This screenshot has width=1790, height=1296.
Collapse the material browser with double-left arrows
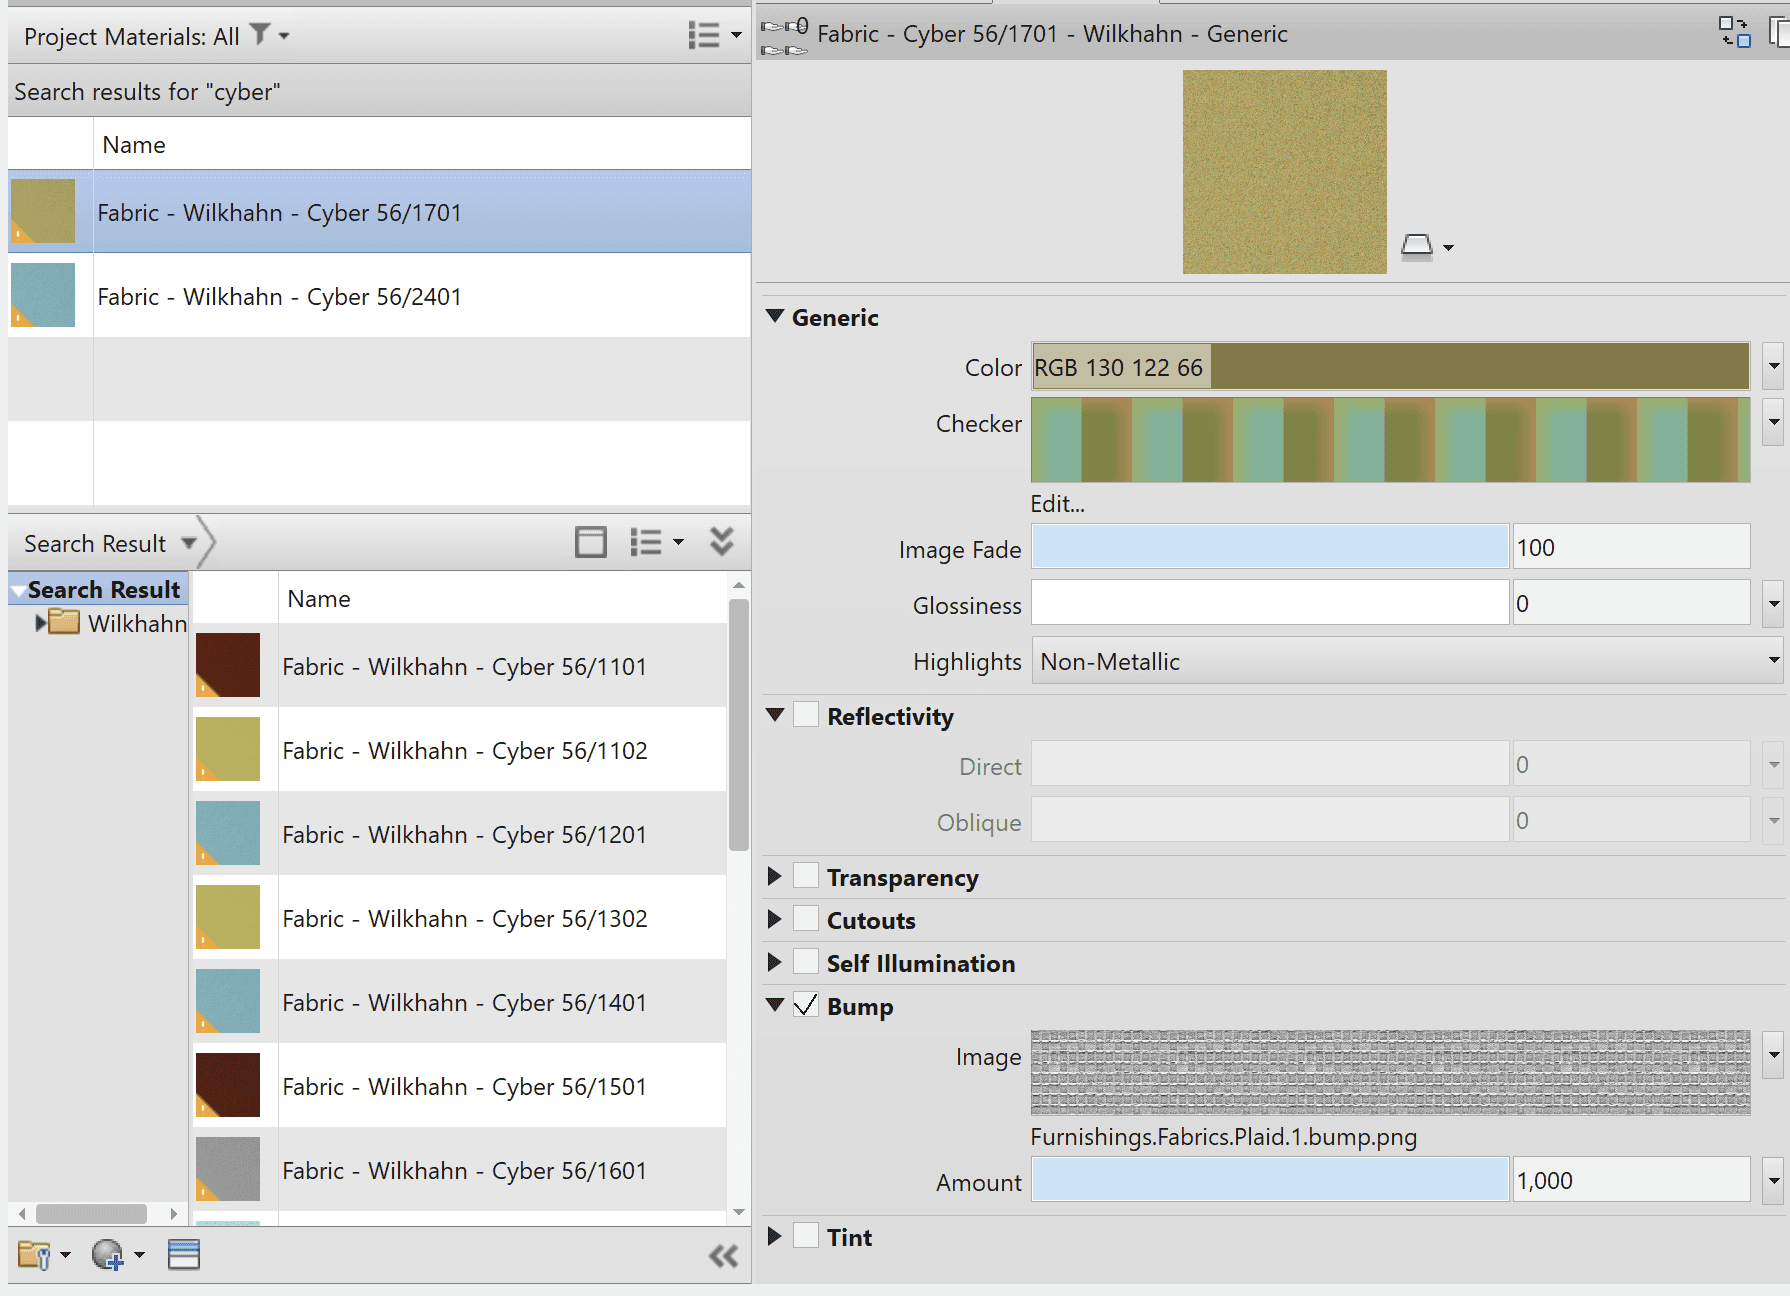click(723, 1256)
